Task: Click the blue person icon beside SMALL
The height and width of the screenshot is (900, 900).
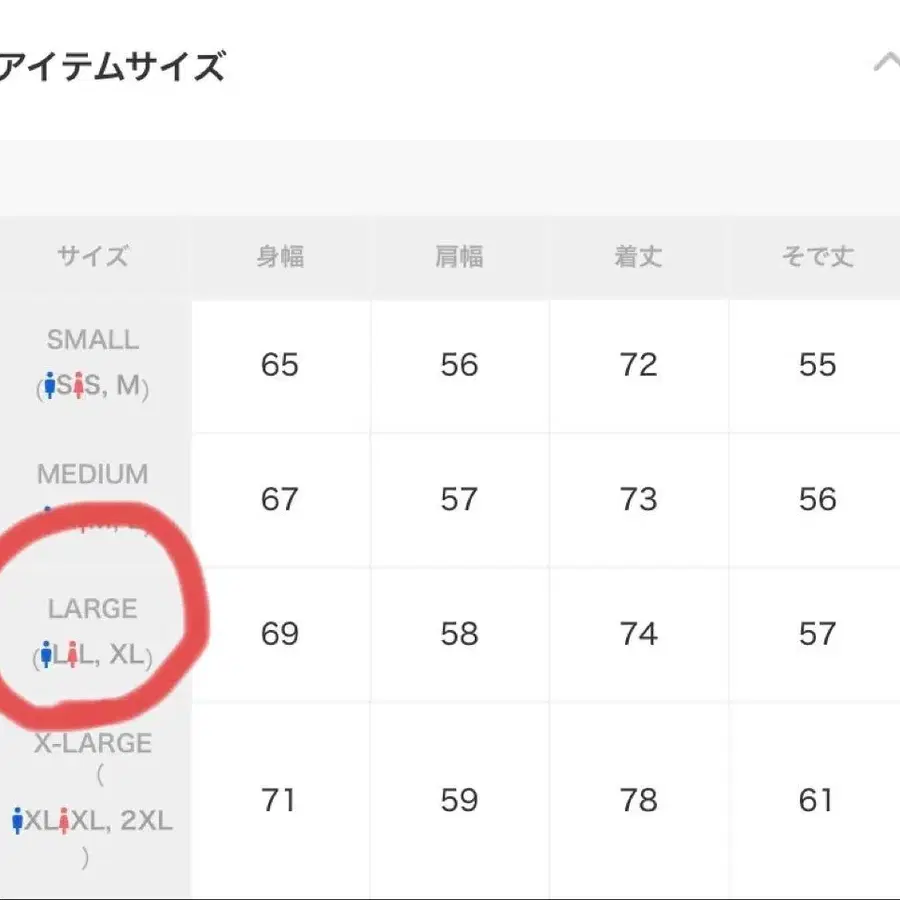Action: [x=50, y=385]
